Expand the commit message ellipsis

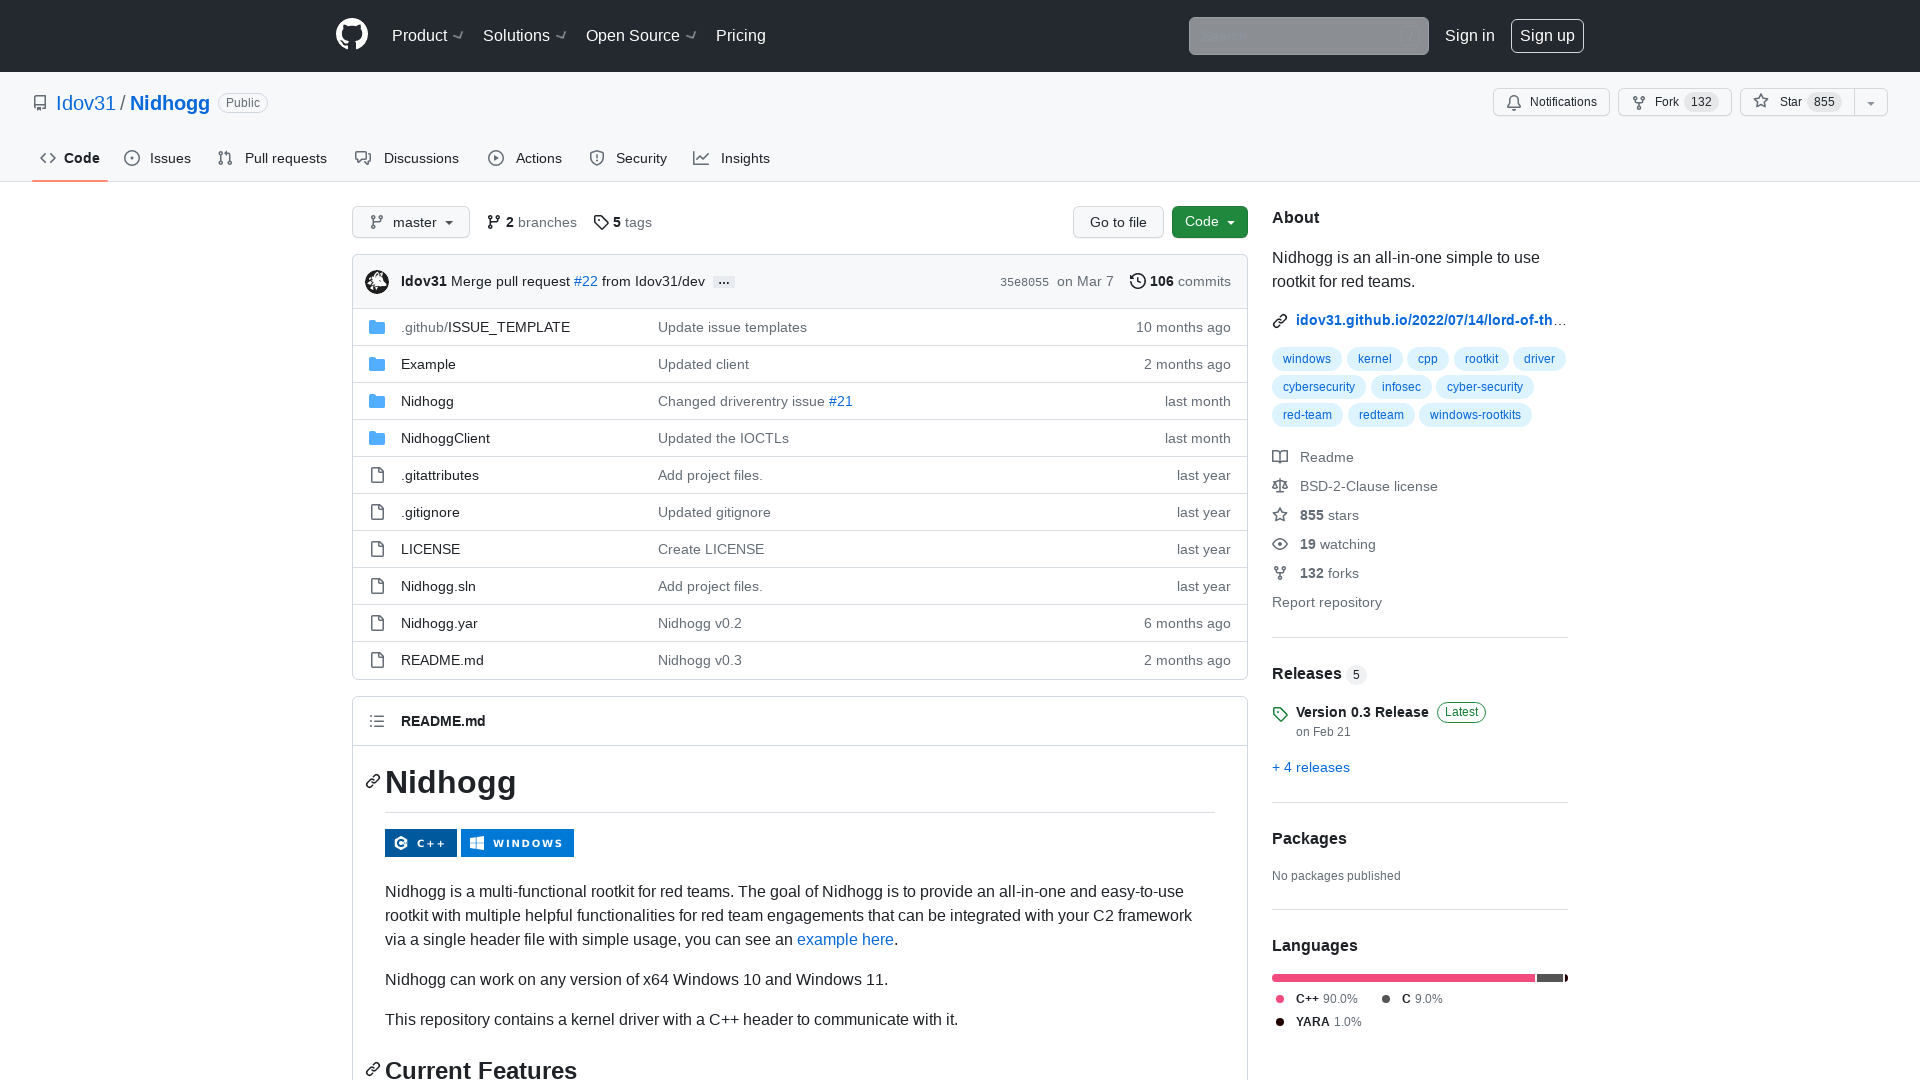(x=723, y=281)
